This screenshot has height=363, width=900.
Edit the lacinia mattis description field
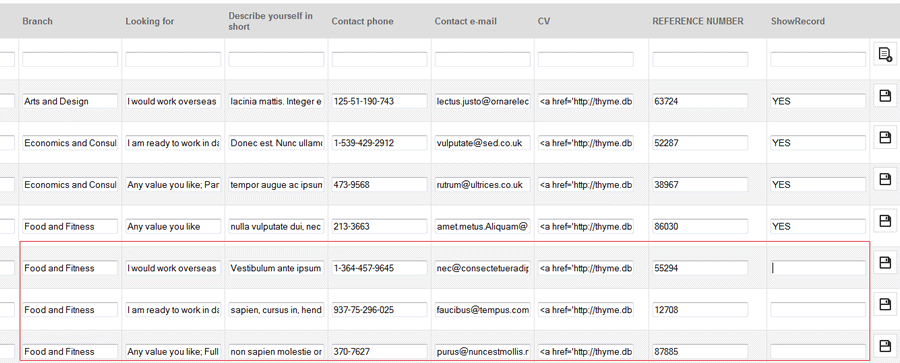276,101
